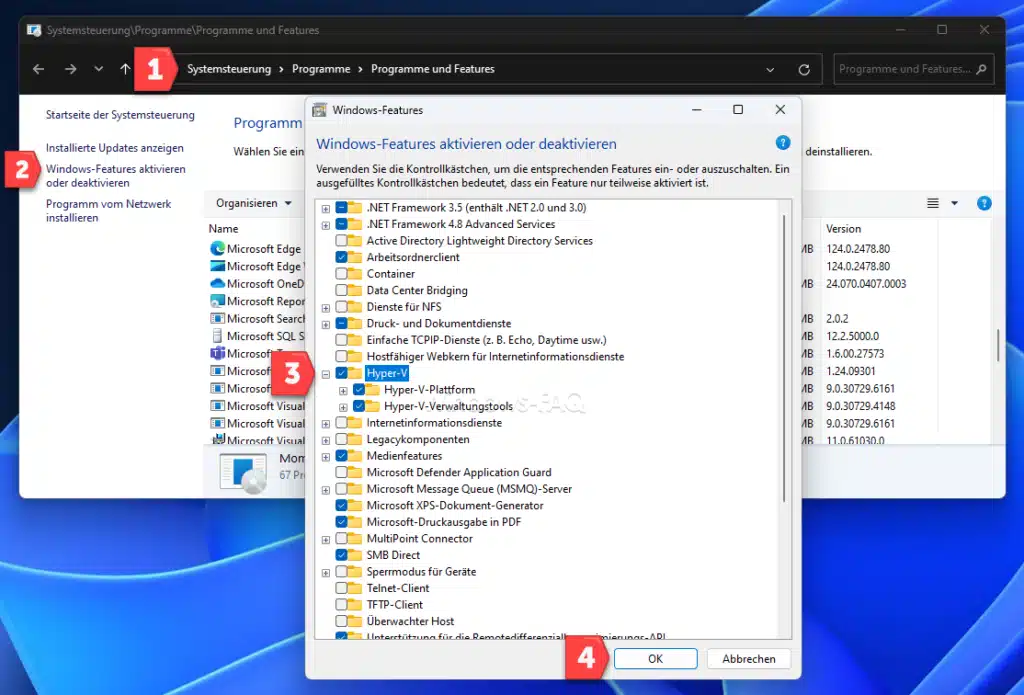Image resolution: width=1024 pixels, height=695 pixels.
Task: Toggle Hyper-V checkbox
Action: 341,373
